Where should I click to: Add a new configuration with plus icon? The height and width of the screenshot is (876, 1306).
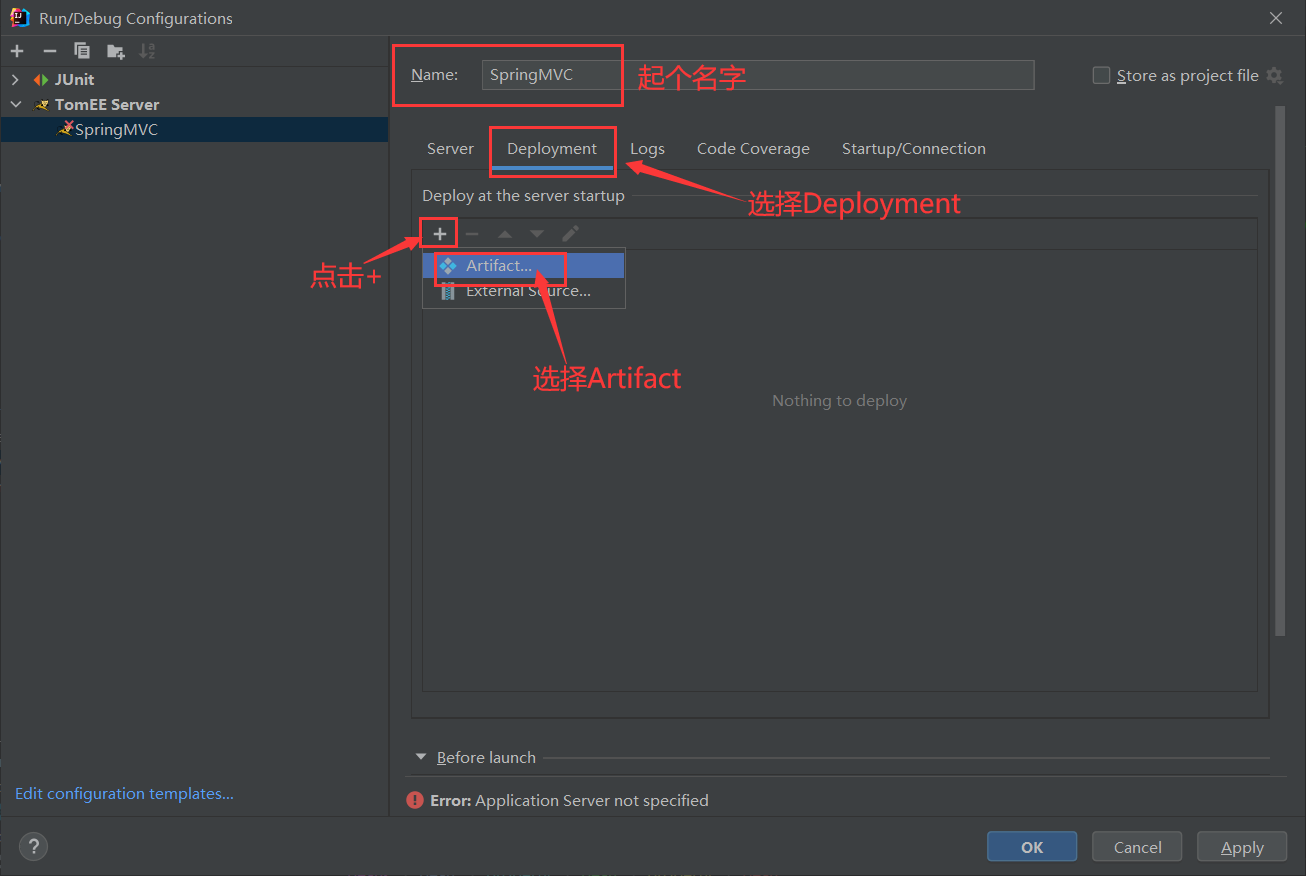pyautogui.click(x=17, y=51)
